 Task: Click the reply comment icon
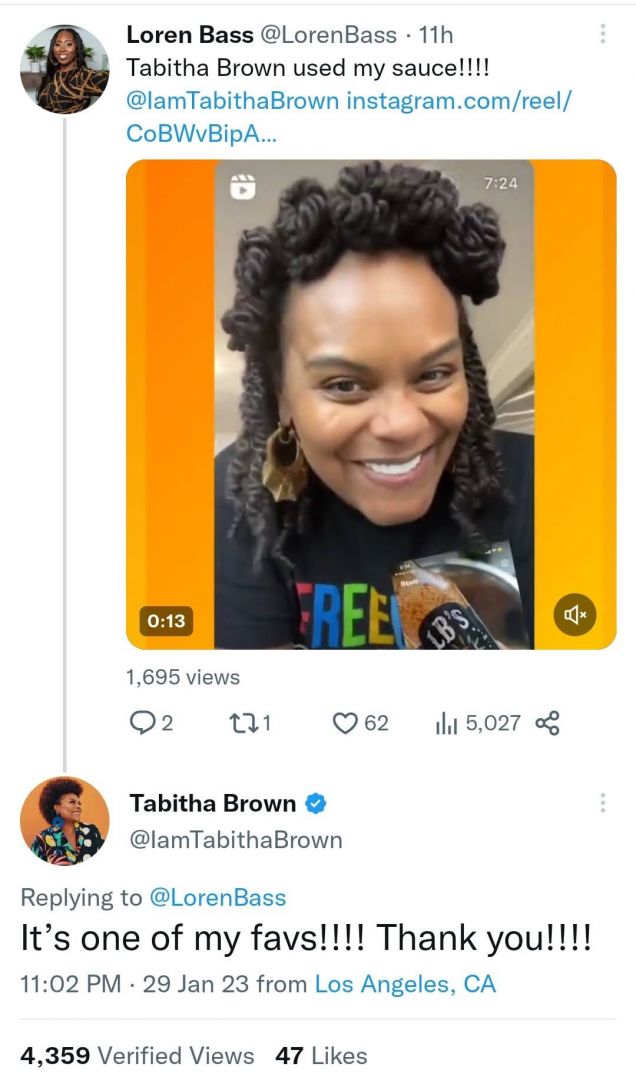click(x=141, y=723)
